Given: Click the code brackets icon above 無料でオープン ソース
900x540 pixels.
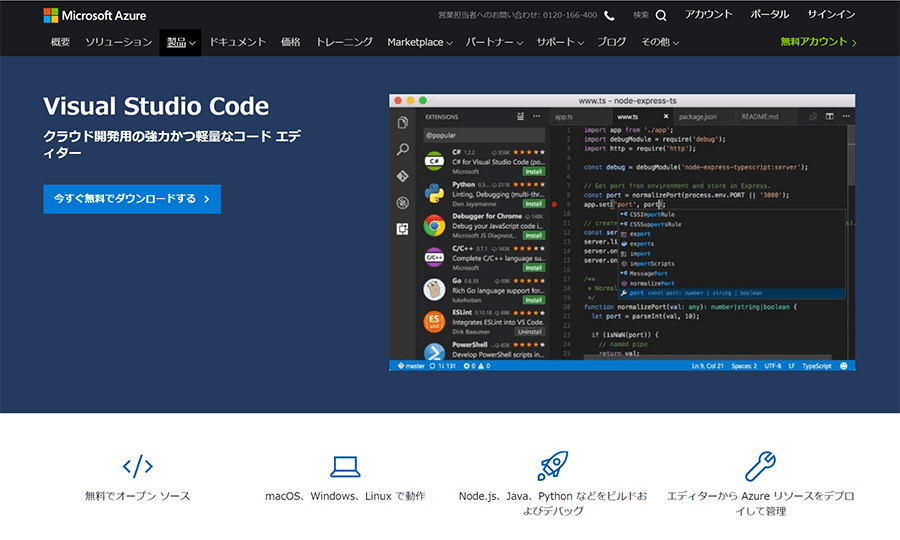Looking at the screenshot, I should click(138, 466).
